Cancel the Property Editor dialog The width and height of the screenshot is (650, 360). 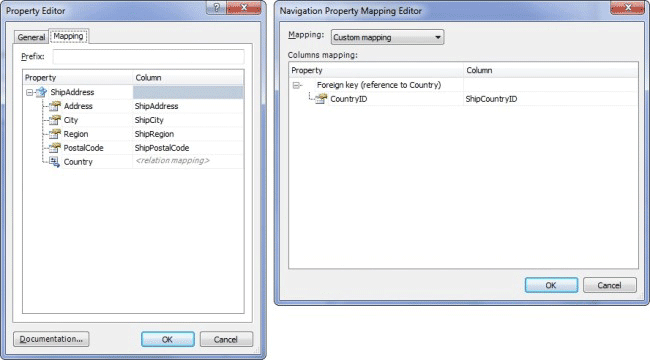[226, 339]
